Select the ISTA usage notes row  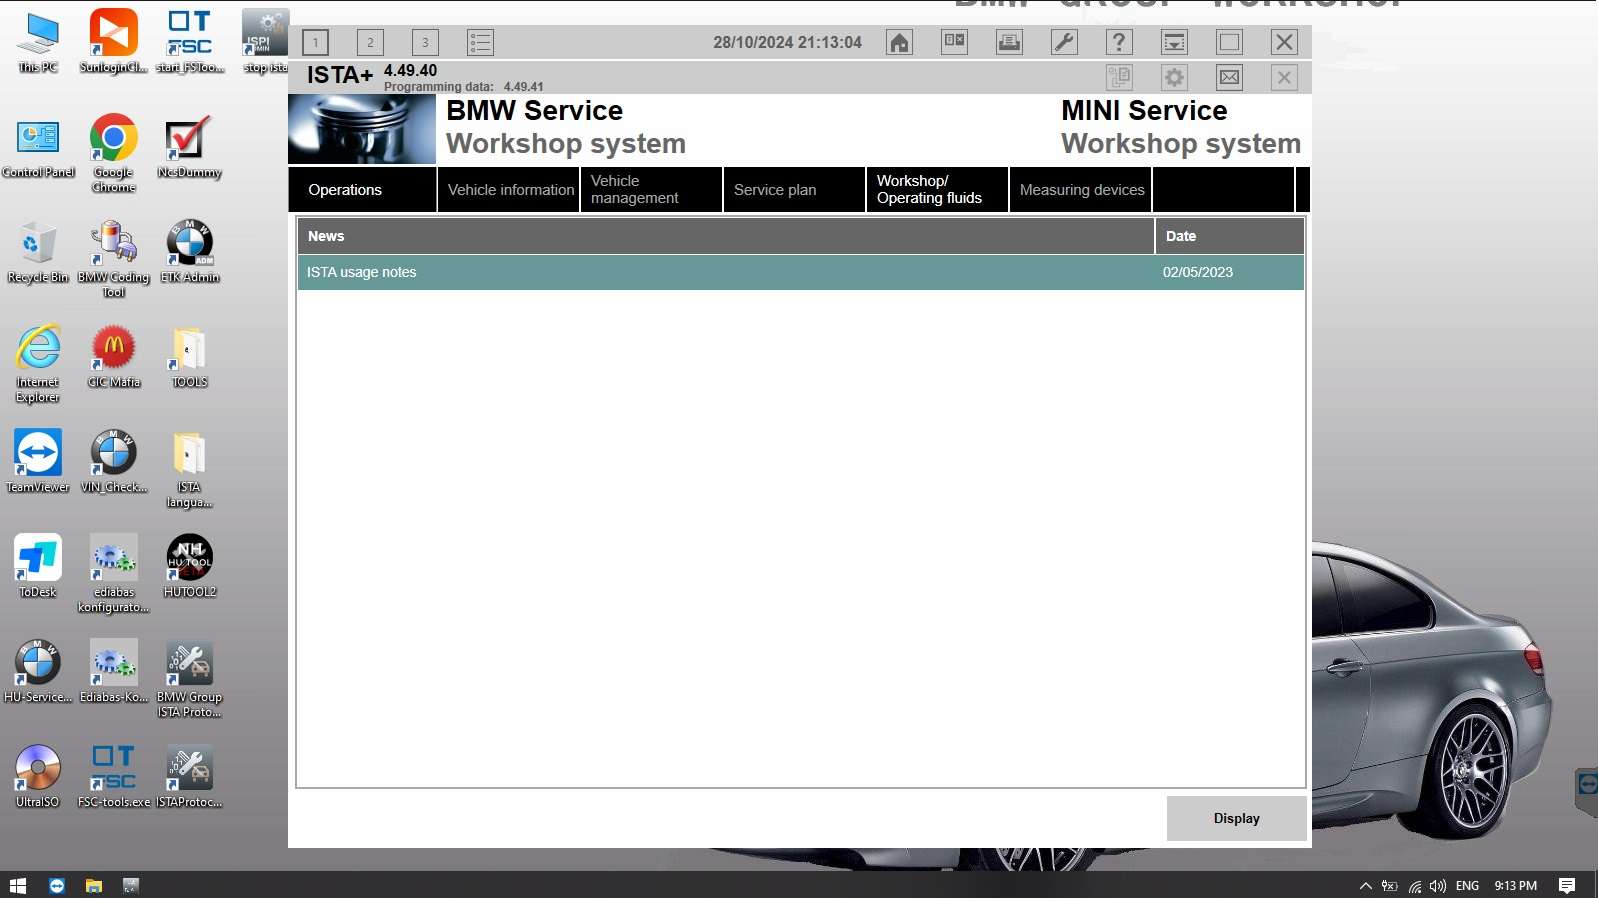pos(801,272)
